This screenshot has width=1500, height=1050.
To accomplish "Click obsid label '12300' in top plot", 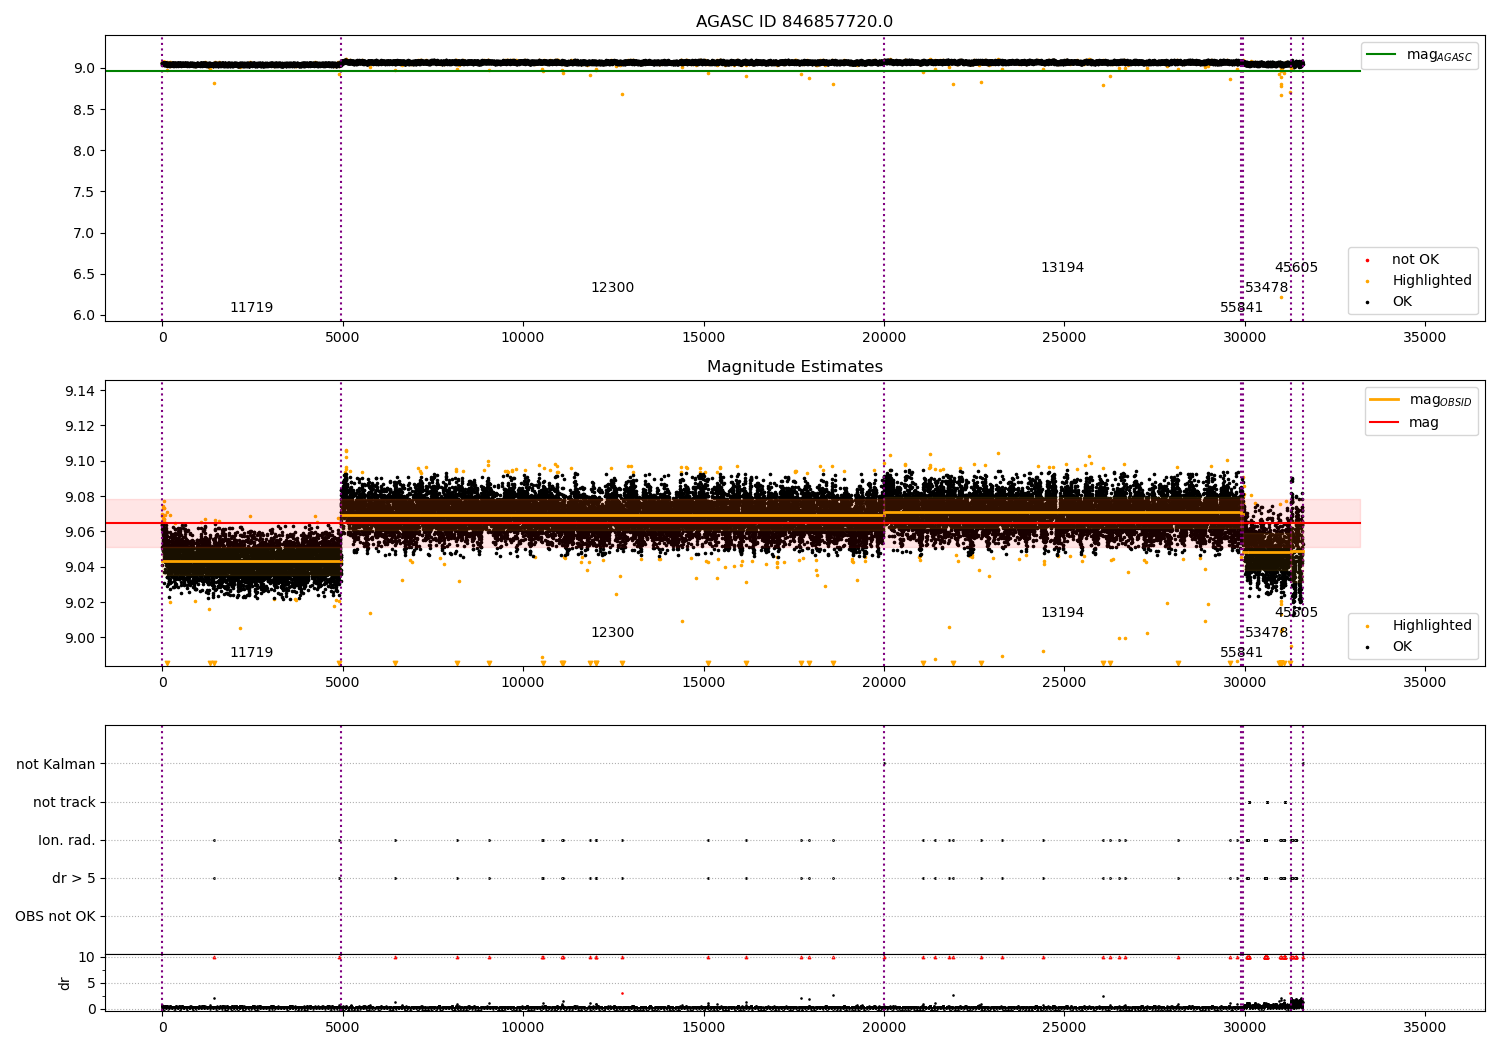I will tap(612, 288).
